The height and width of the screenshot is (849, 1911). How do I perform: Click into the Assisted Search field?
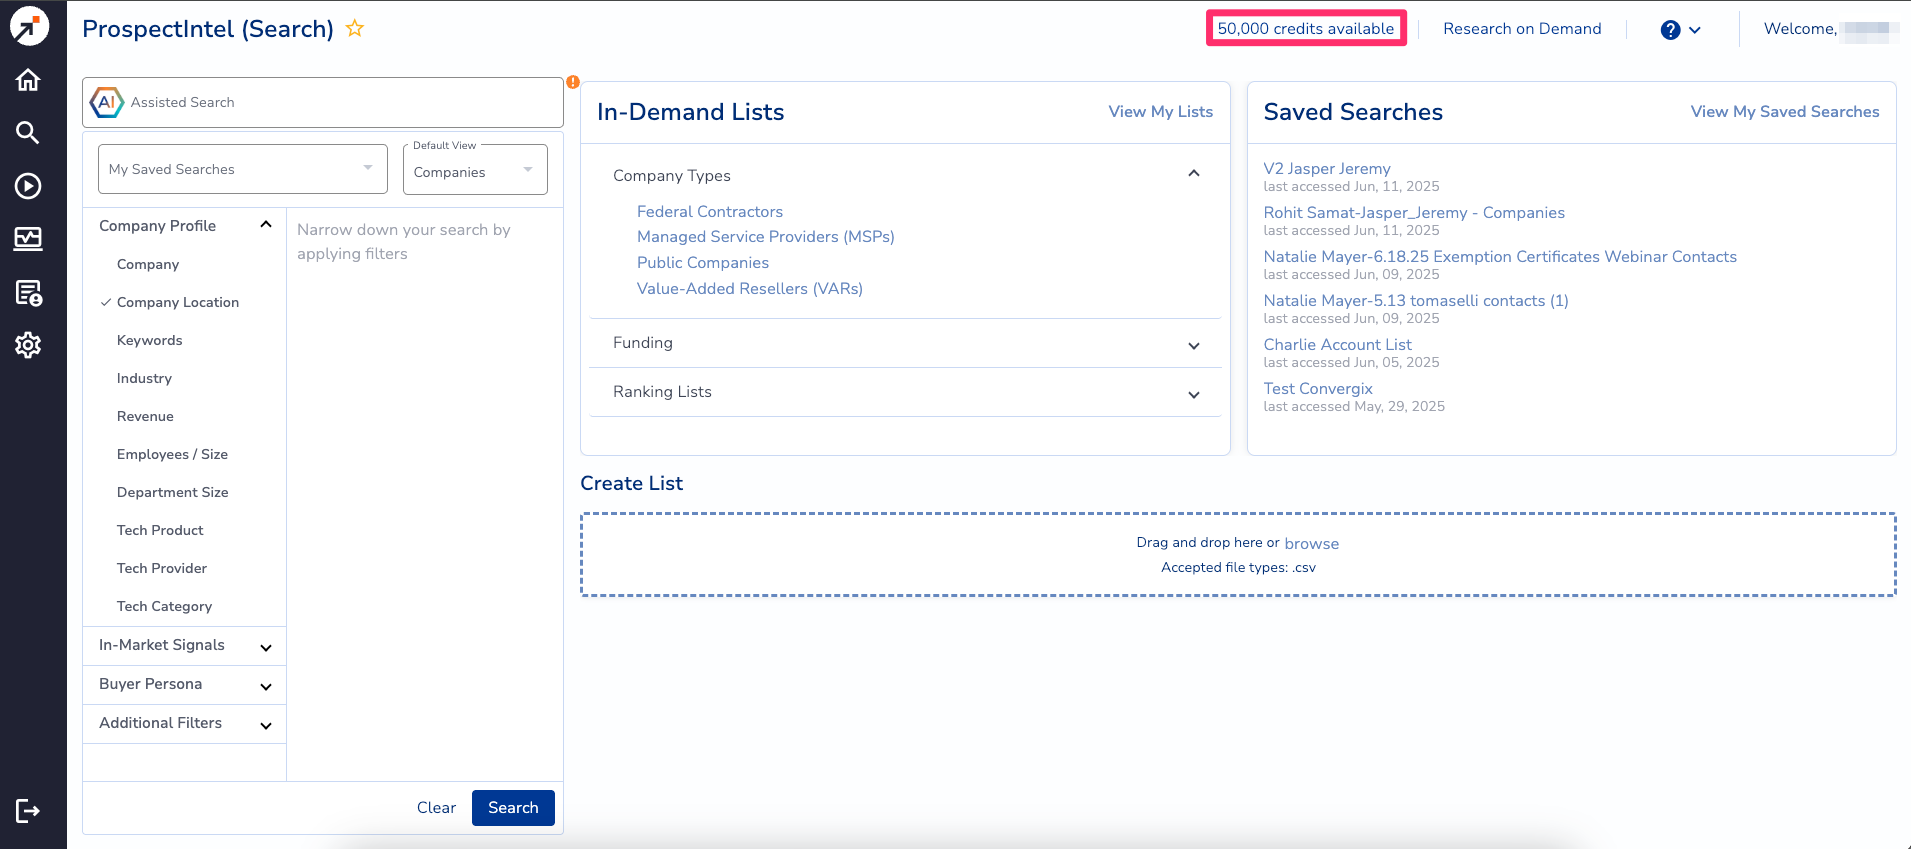click(323, 102)
